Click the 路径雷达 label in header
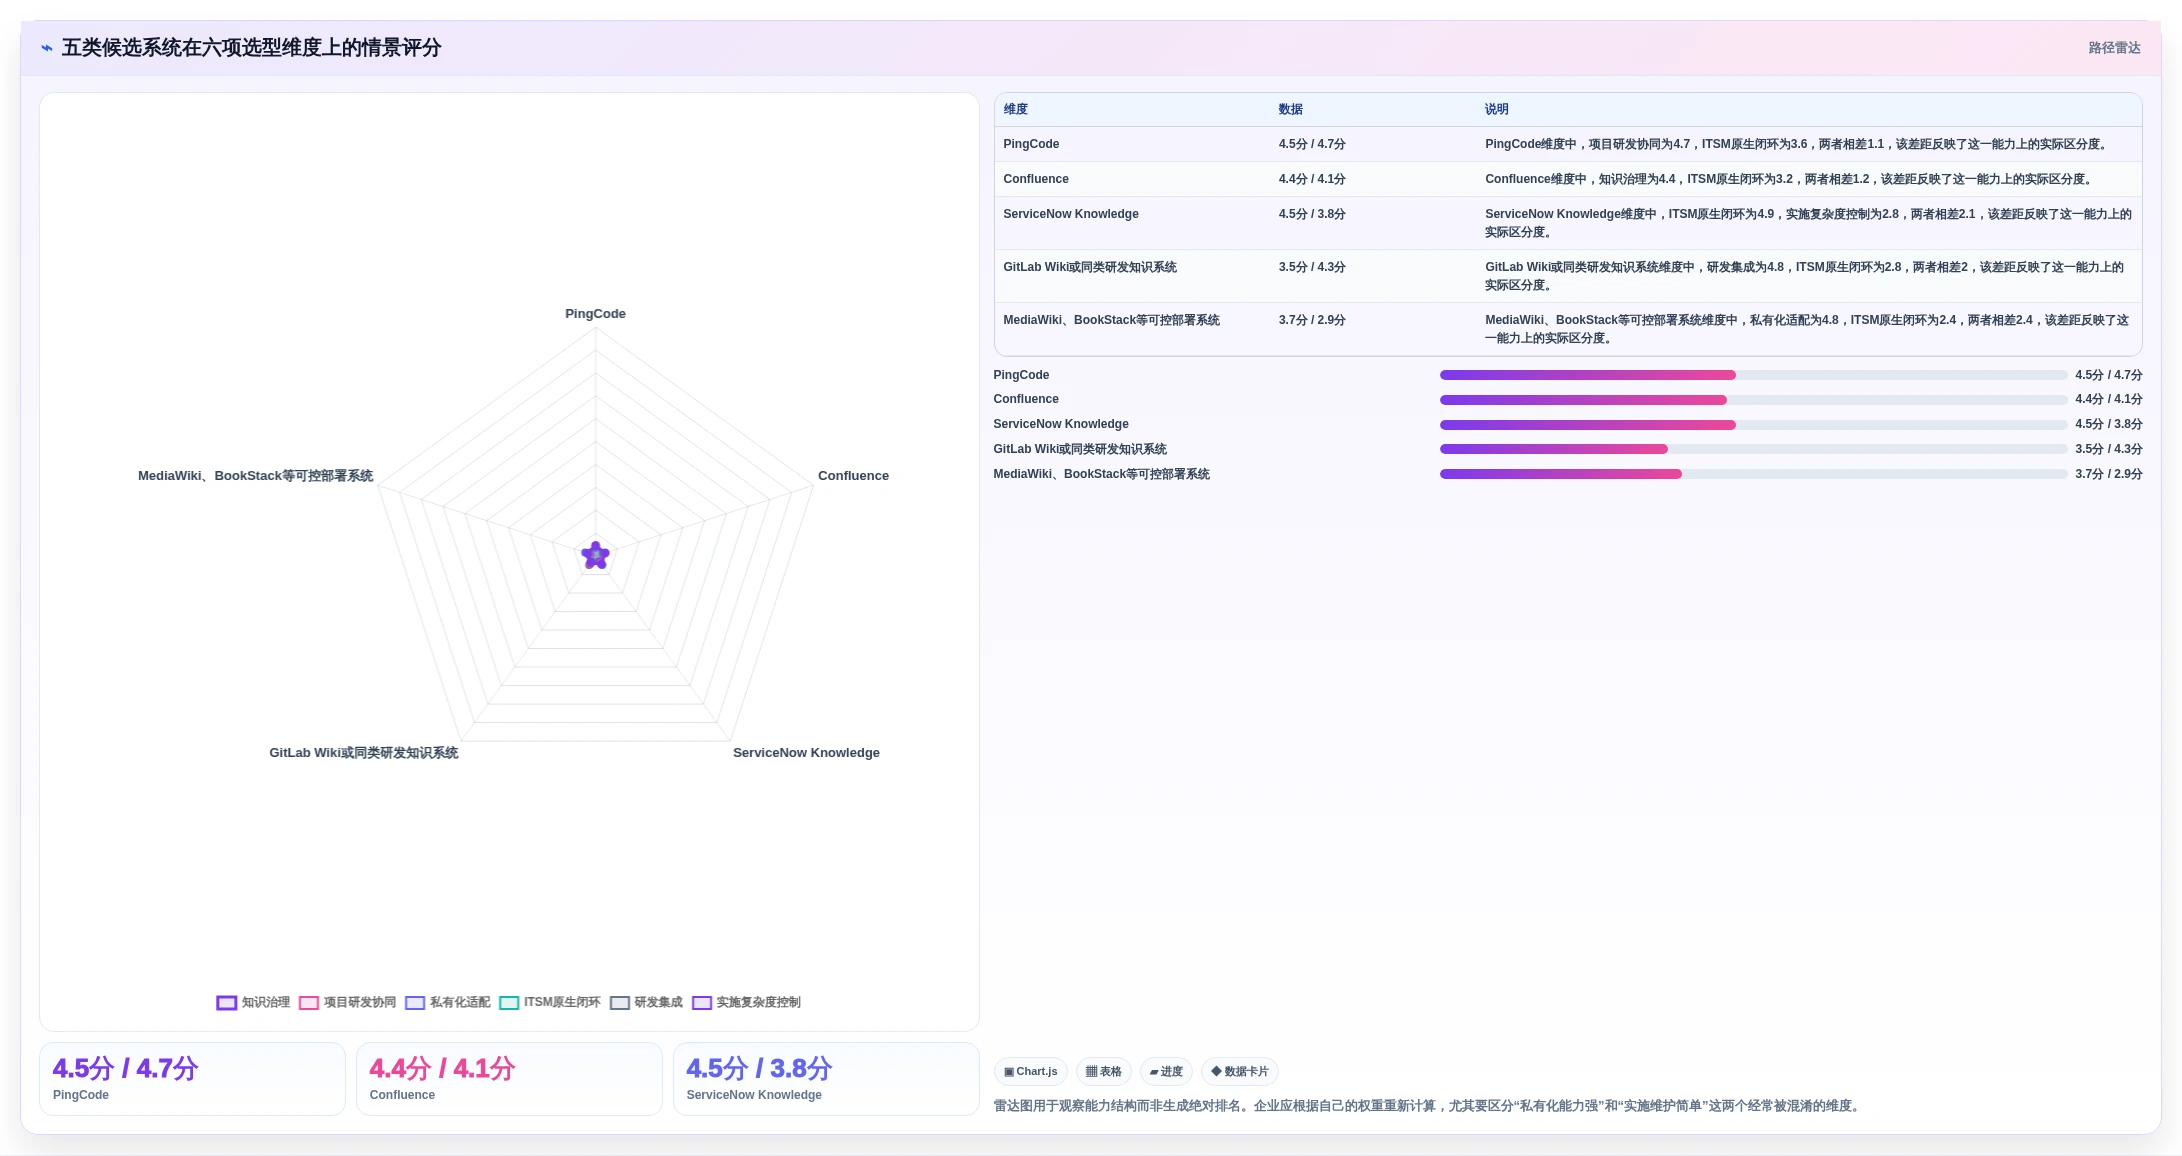This screenshot has width=2182, height=1156. [2114, 48]
